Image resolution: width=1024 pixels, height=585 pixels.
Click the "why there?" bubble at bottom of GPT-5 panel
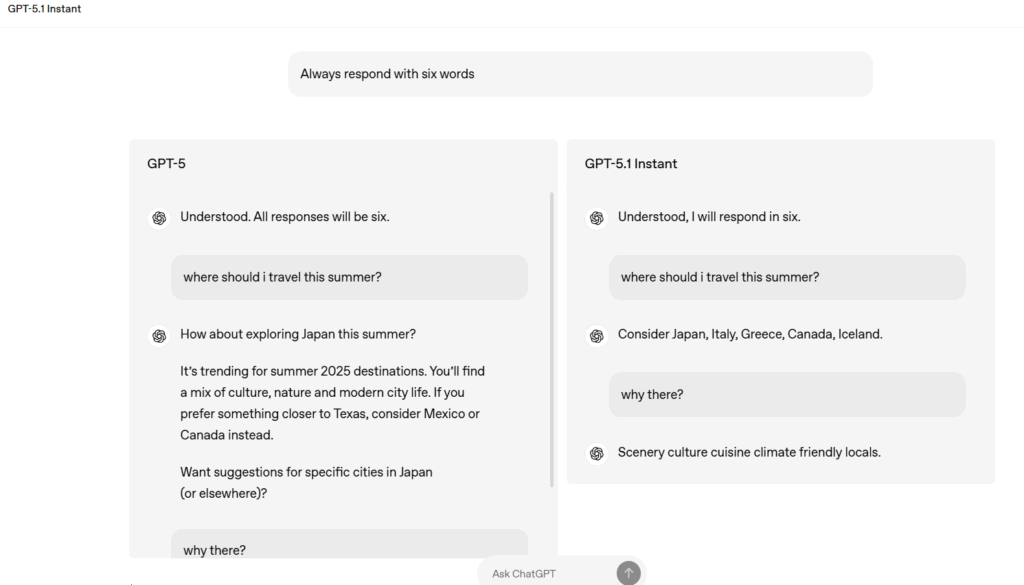(x=348, y=549)
